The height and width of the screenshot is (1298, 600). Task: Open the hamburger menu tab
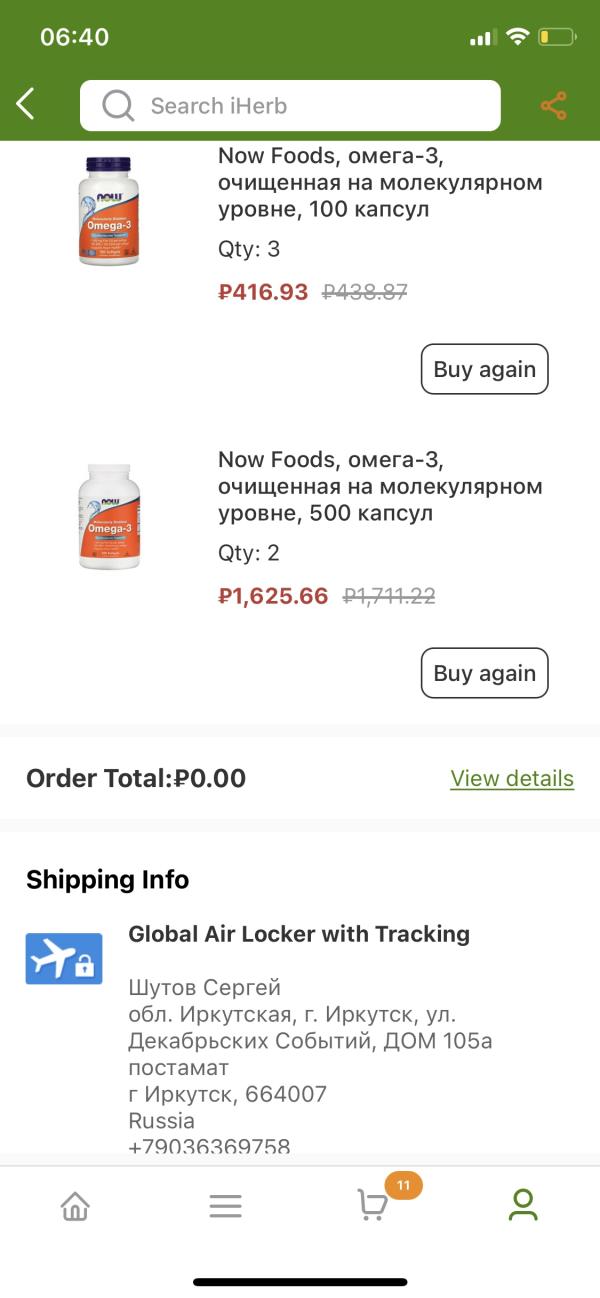(x=225, y=1206)
